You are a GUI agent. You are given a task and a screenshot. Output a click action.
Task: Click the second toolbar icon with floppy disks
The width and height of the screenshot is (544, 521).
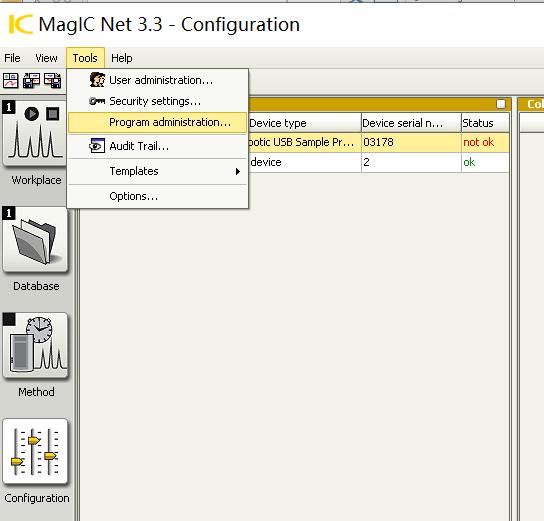31,80
